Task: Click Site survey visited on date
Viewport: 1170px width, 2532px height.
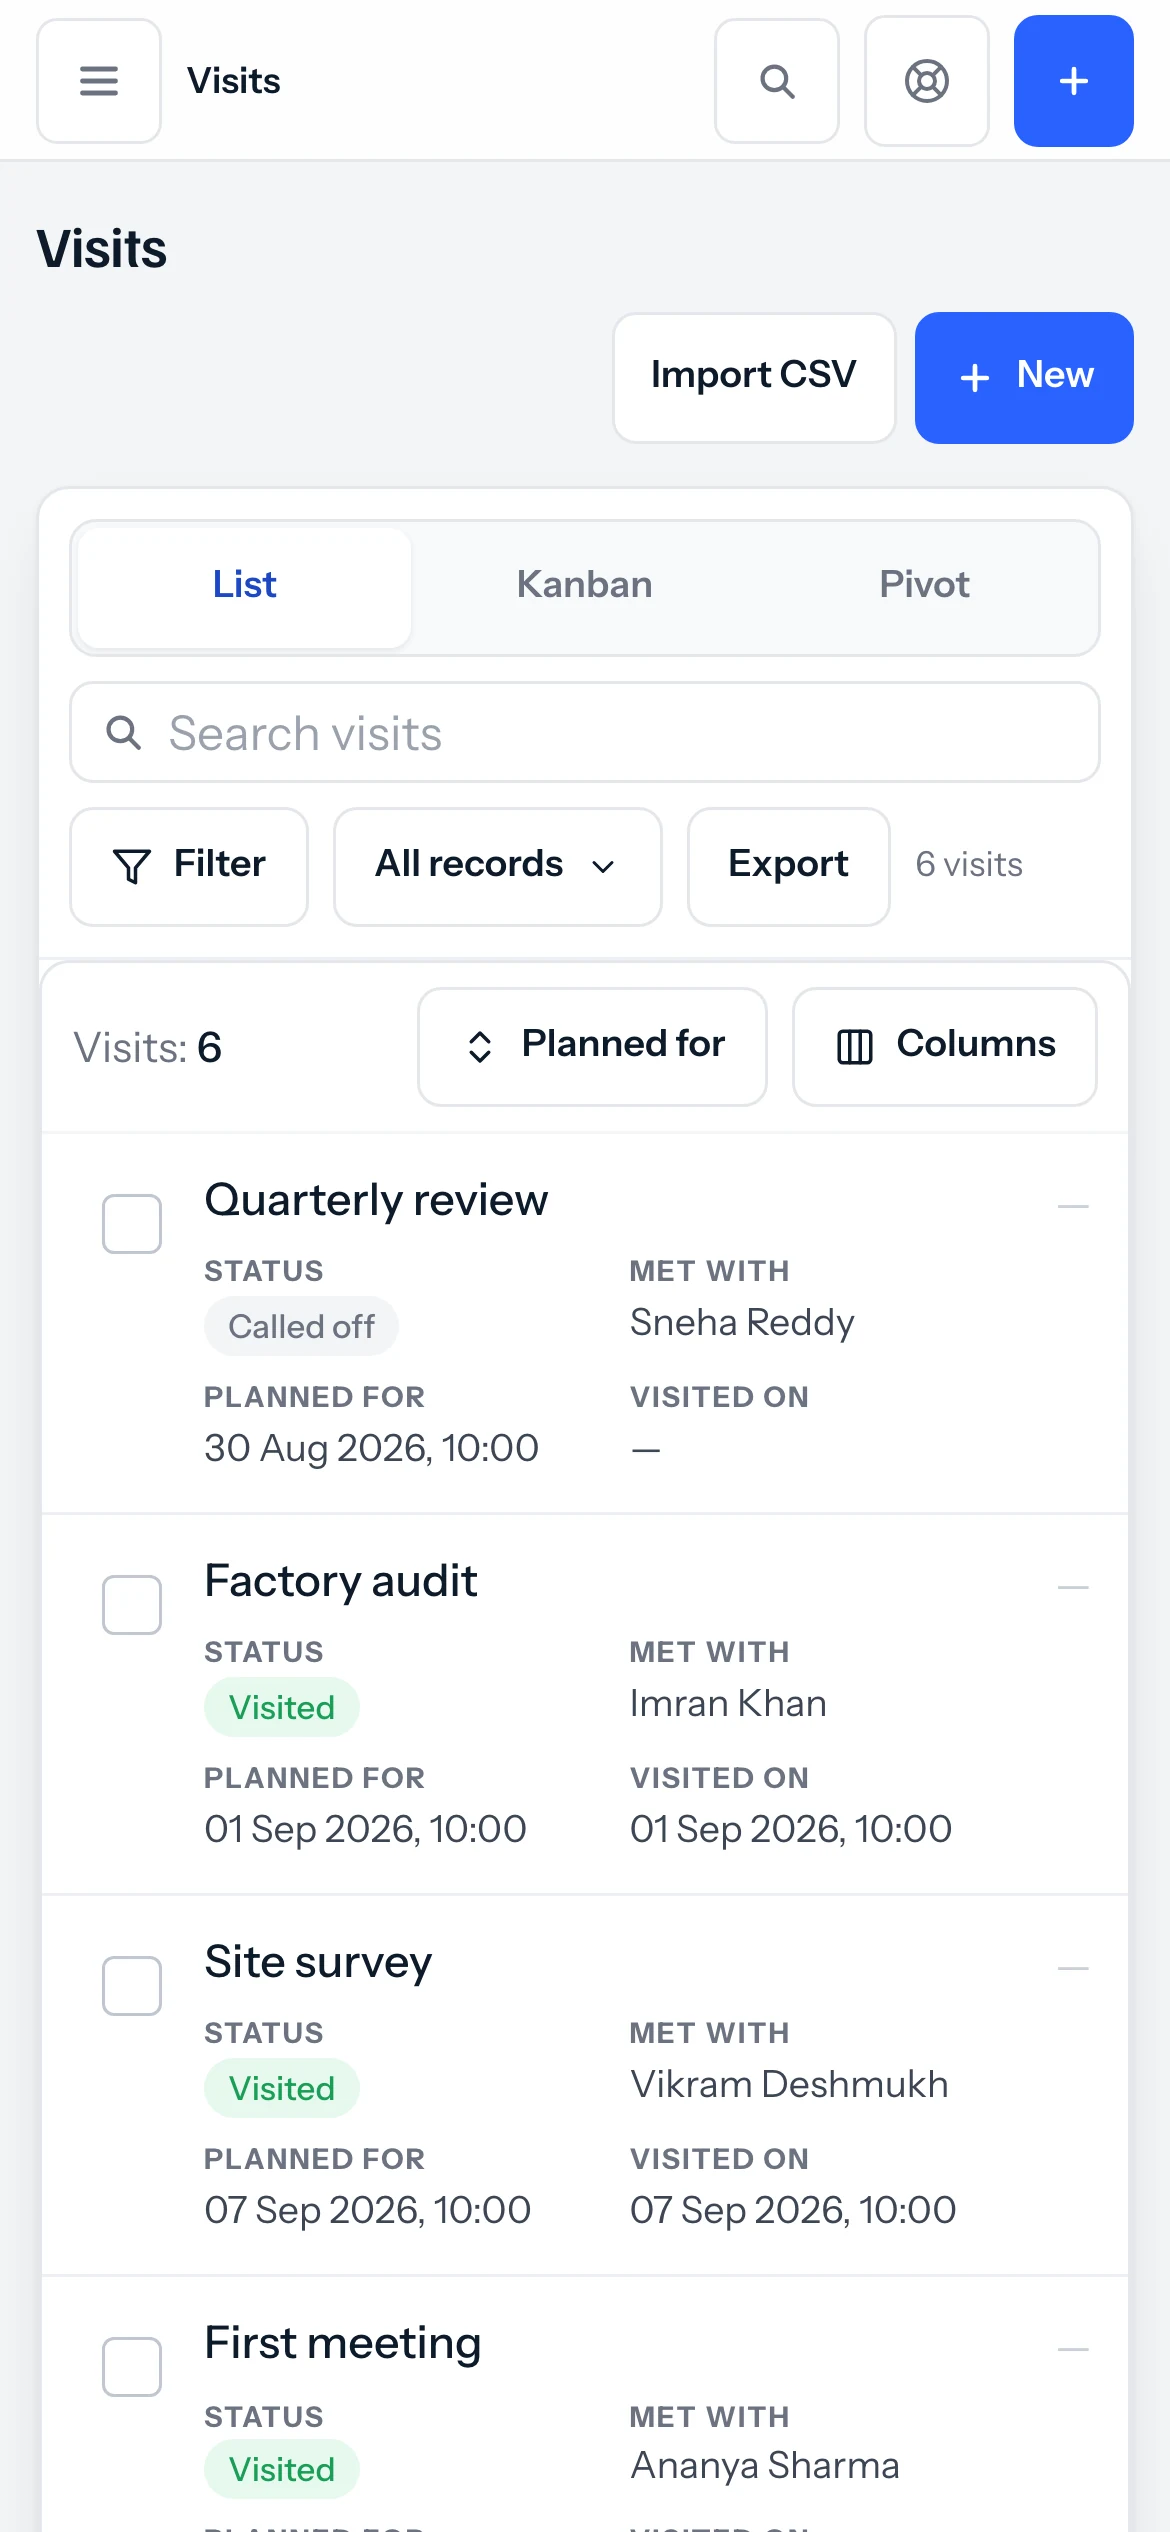Action: 793,2211
